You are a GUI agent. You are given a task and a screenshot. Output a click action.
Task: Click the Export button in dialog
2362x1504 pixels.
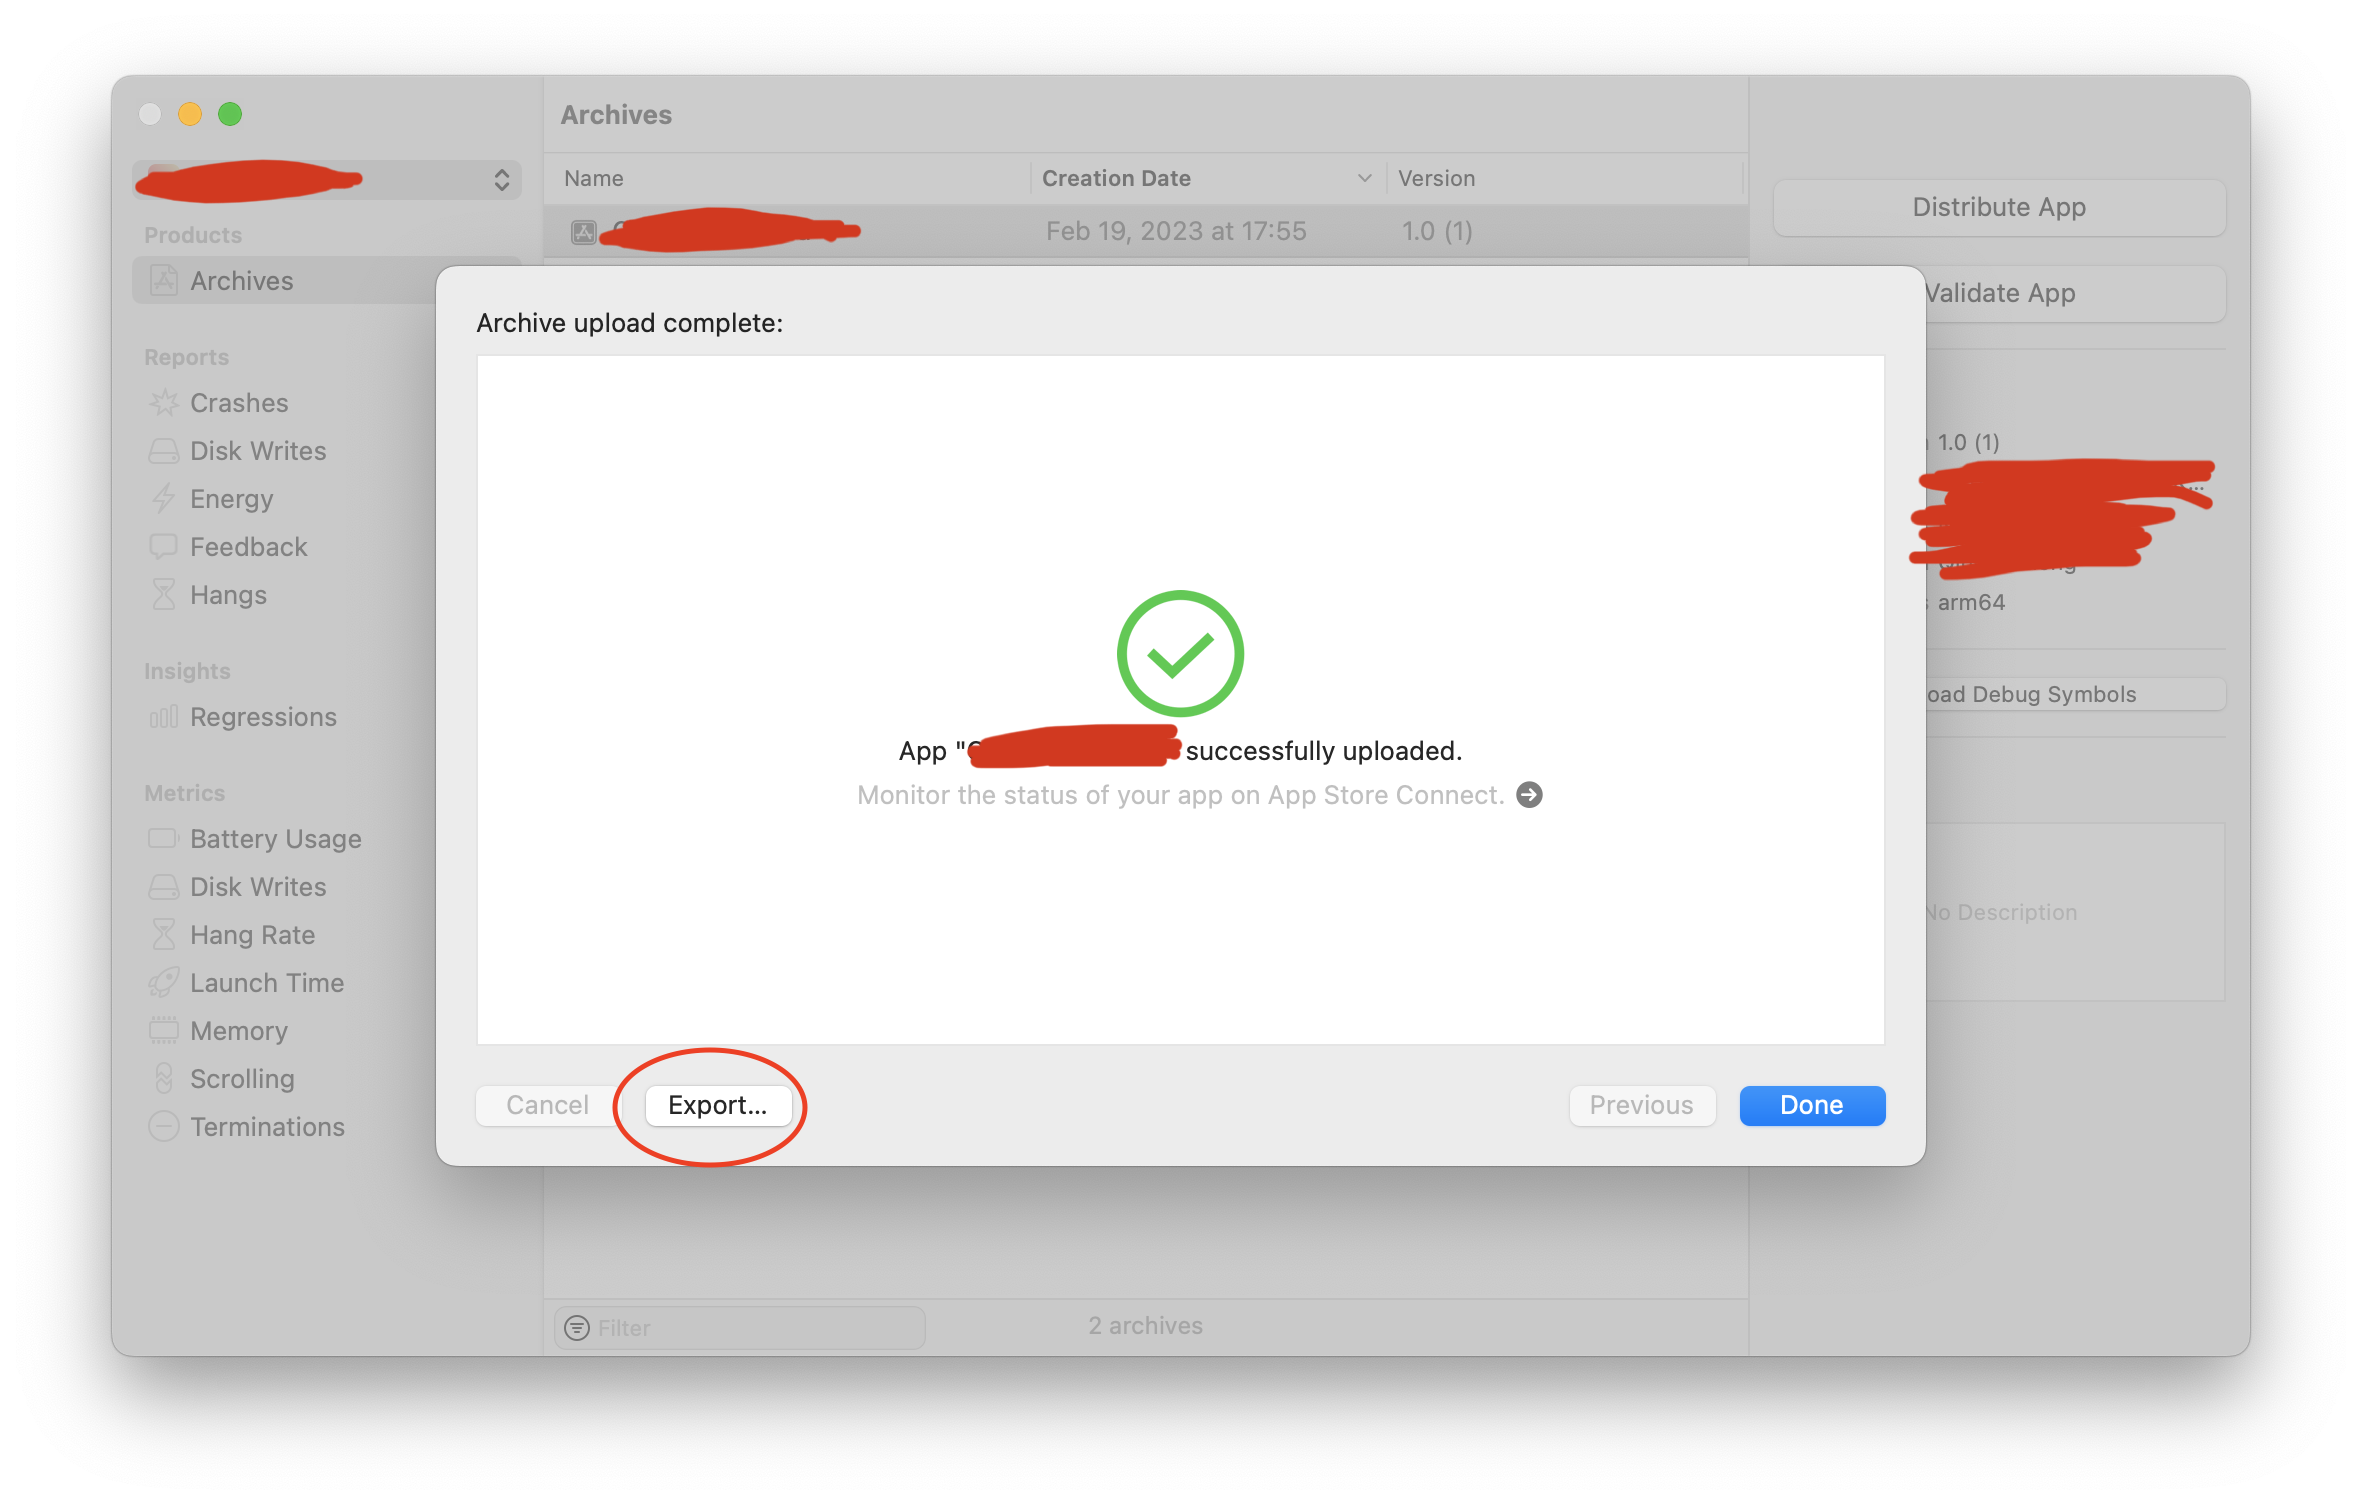click(x=716, y=1105)
